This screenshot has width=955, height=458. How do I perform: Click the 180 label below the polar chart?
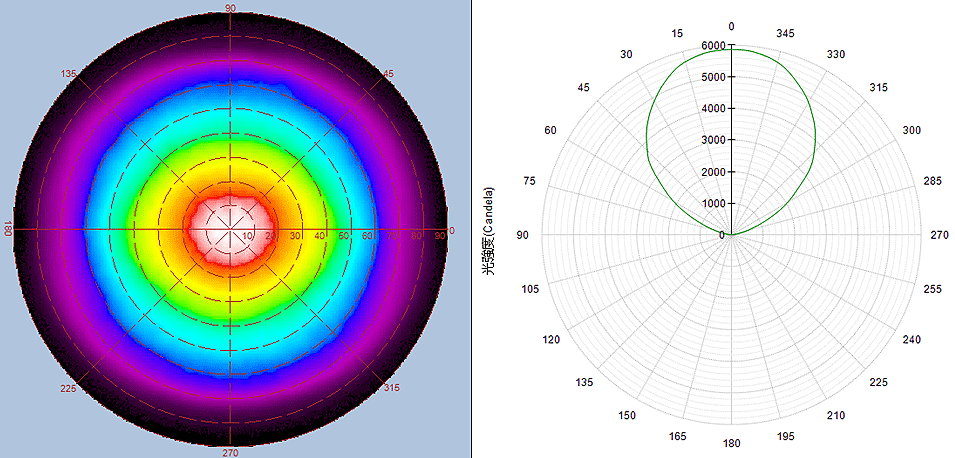click(x=731, y=443)
